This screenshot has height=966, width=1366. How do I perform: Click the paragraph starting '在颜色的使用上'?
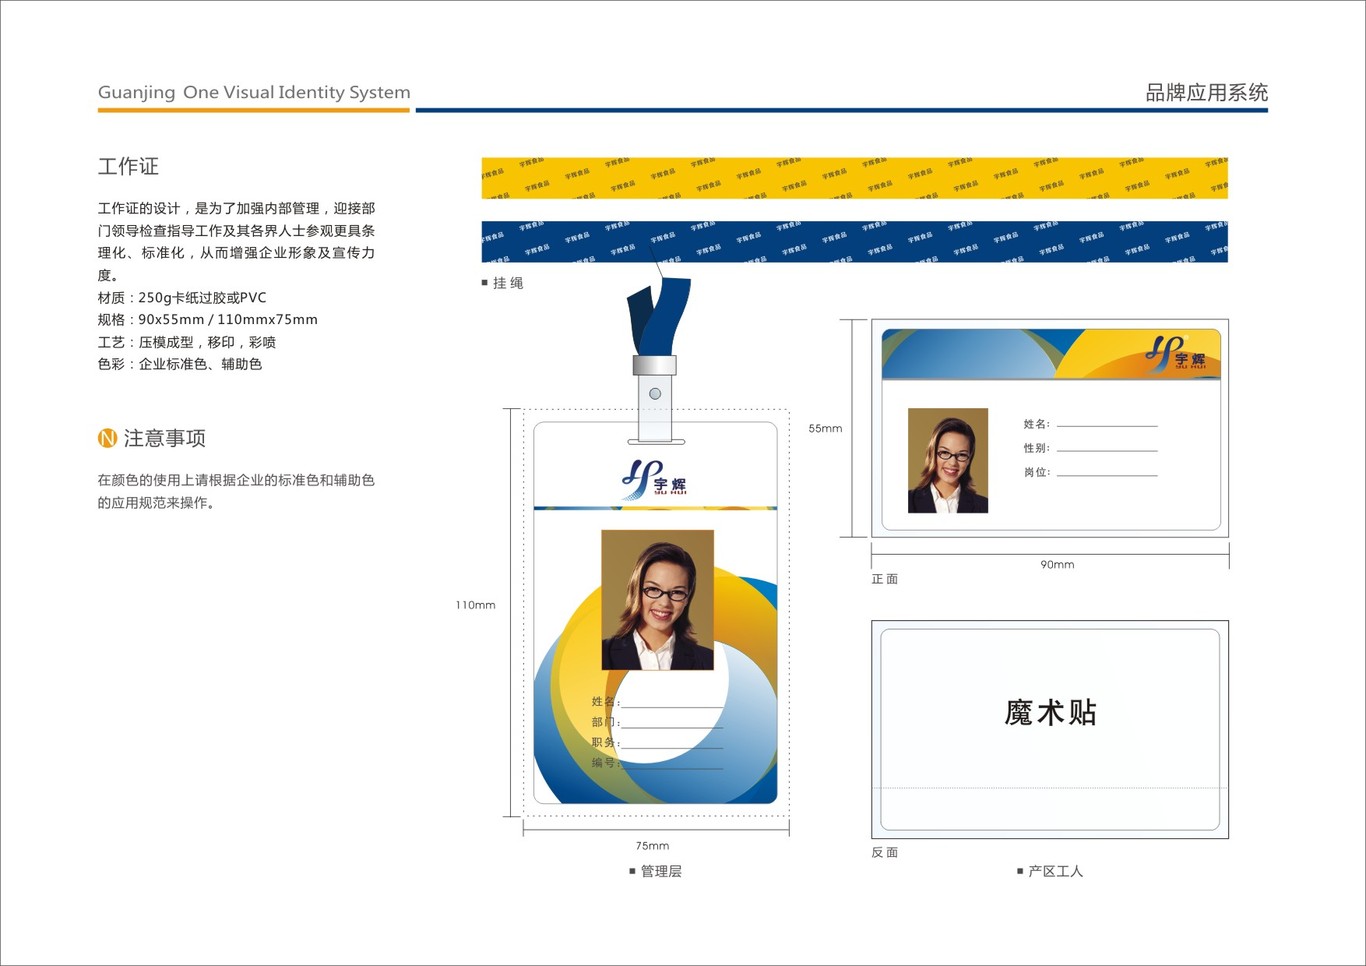pos(236,491)
